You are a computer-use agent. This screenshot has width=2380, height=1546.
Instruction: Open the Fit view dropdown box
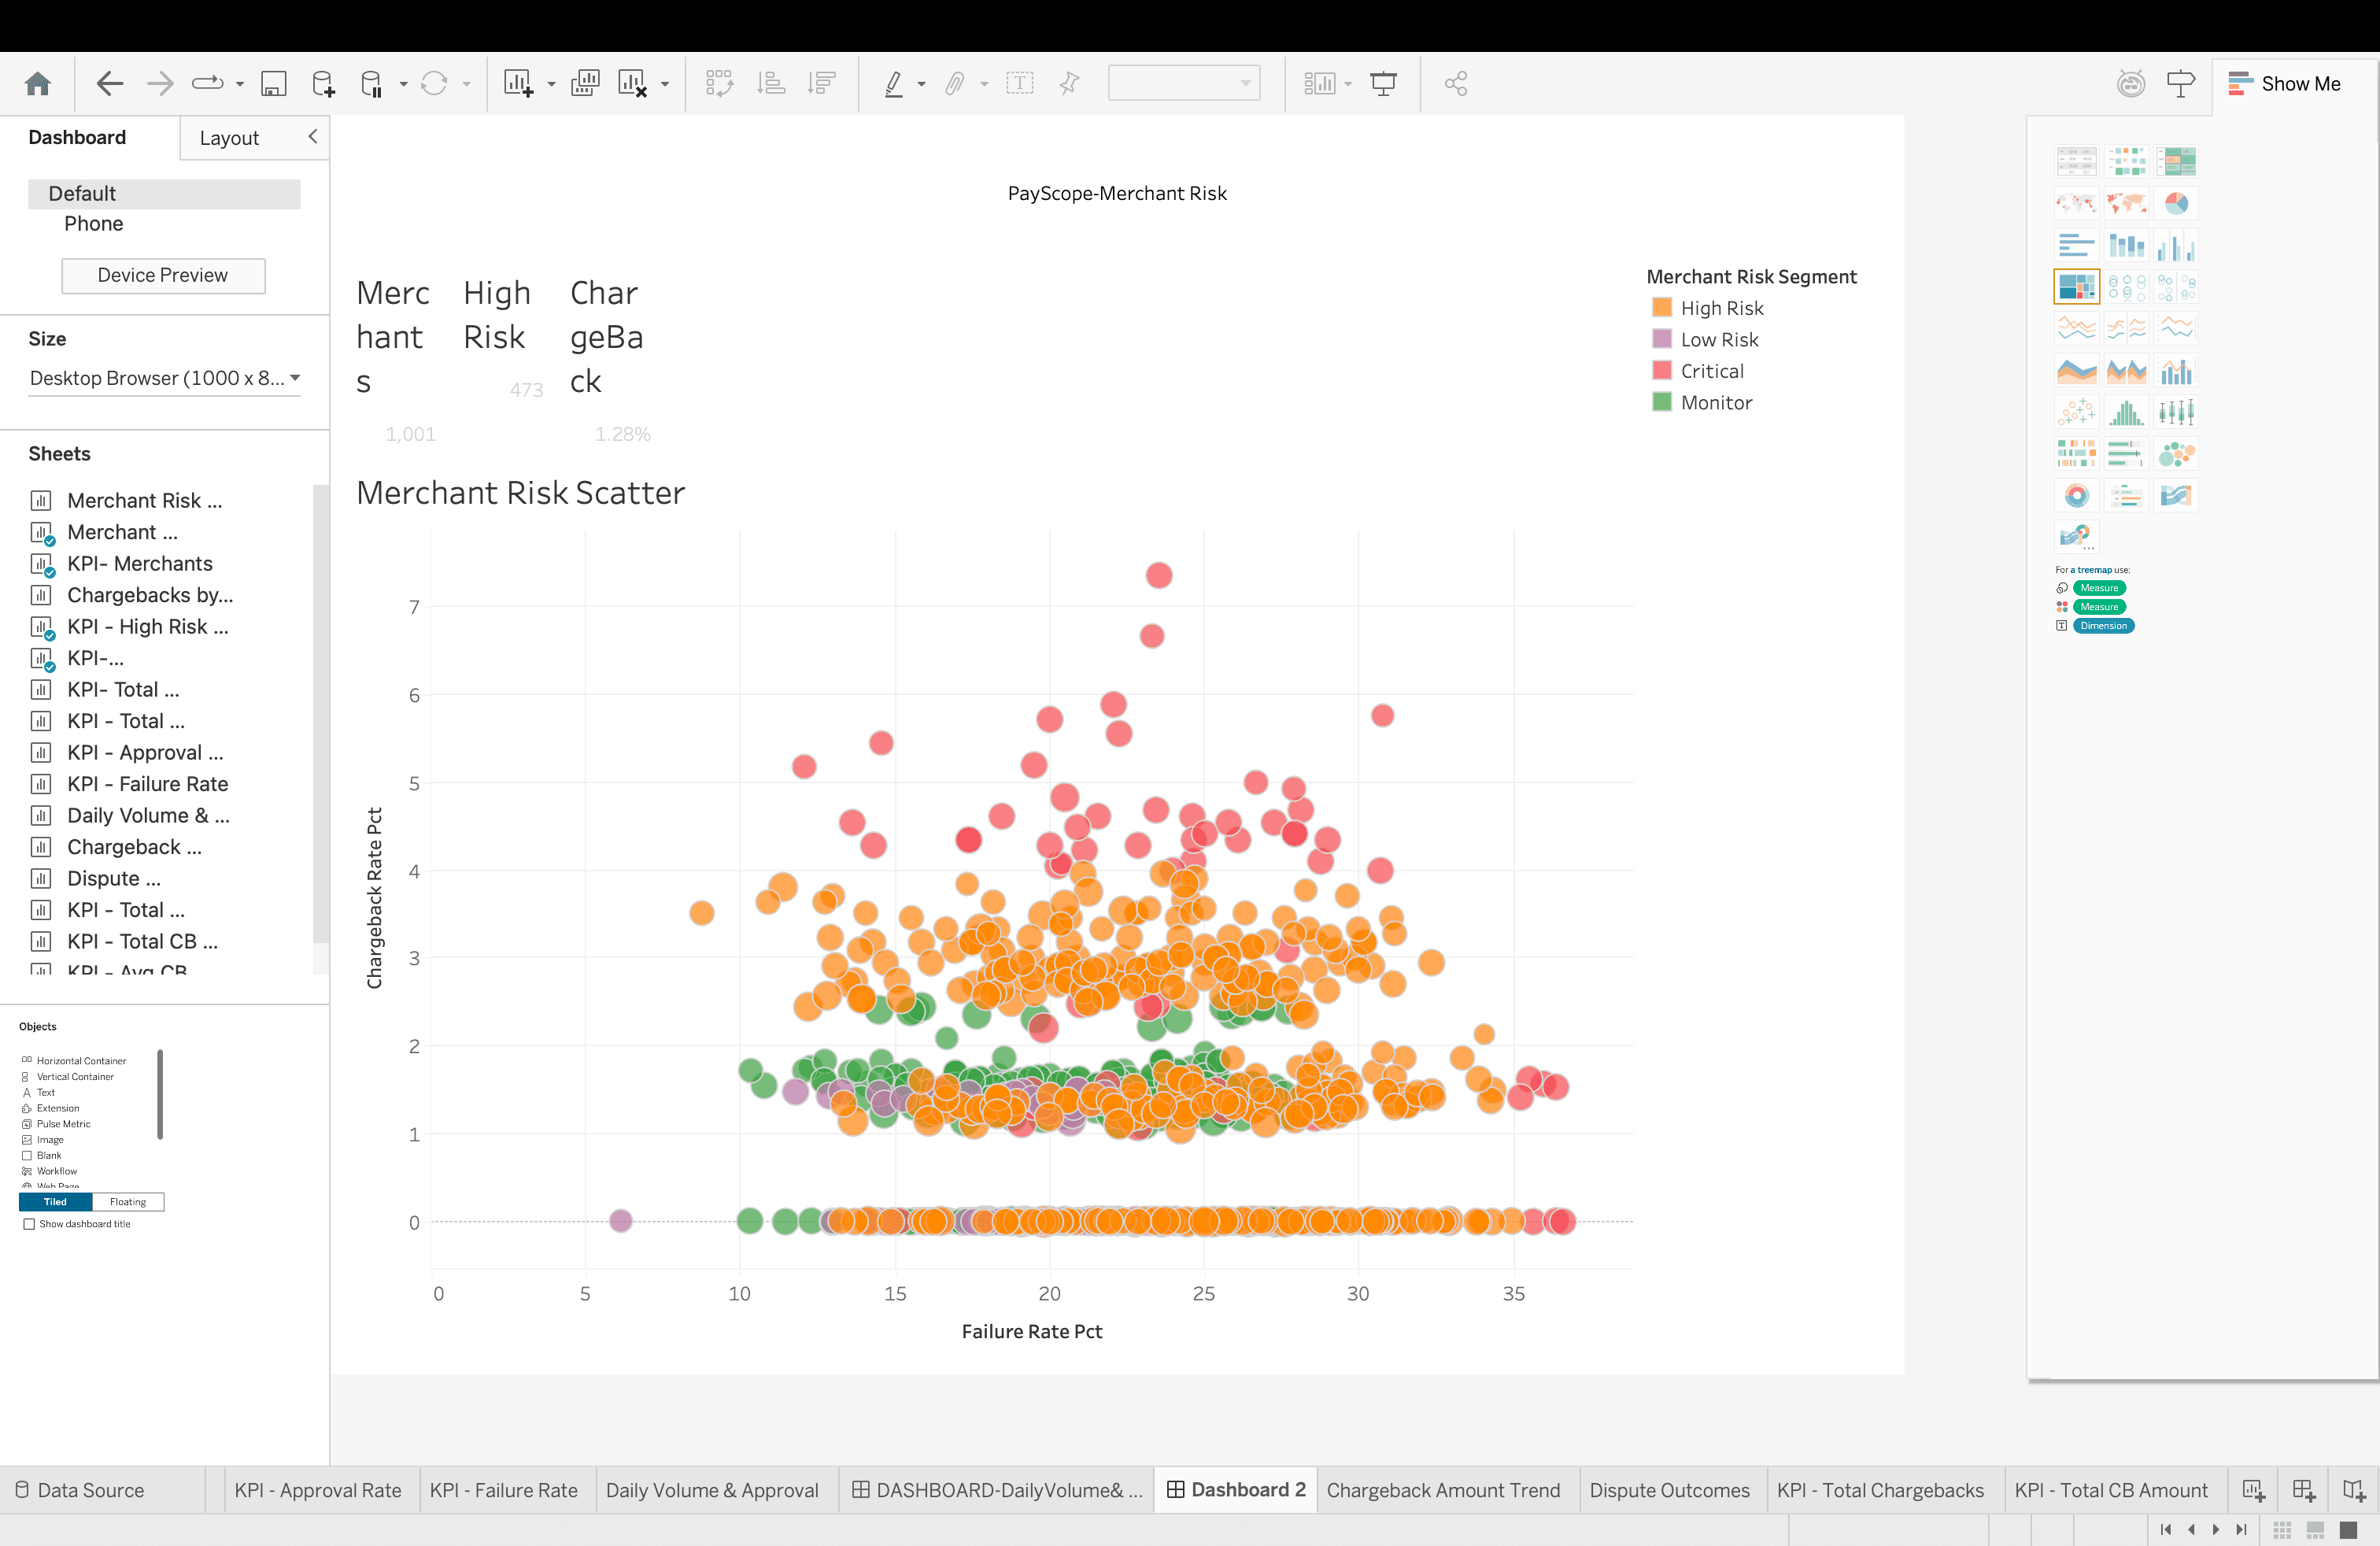click(1184, 84)
